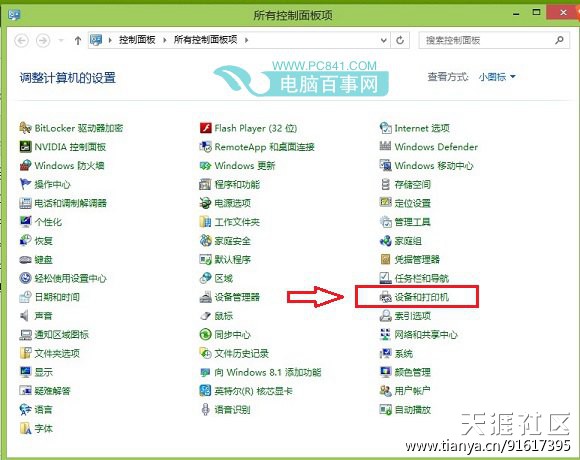The width and height of the screenshot is (580, 460).
Task: Open 向 Windows 8.1 添加功能 link
Action: click(268, 372)
